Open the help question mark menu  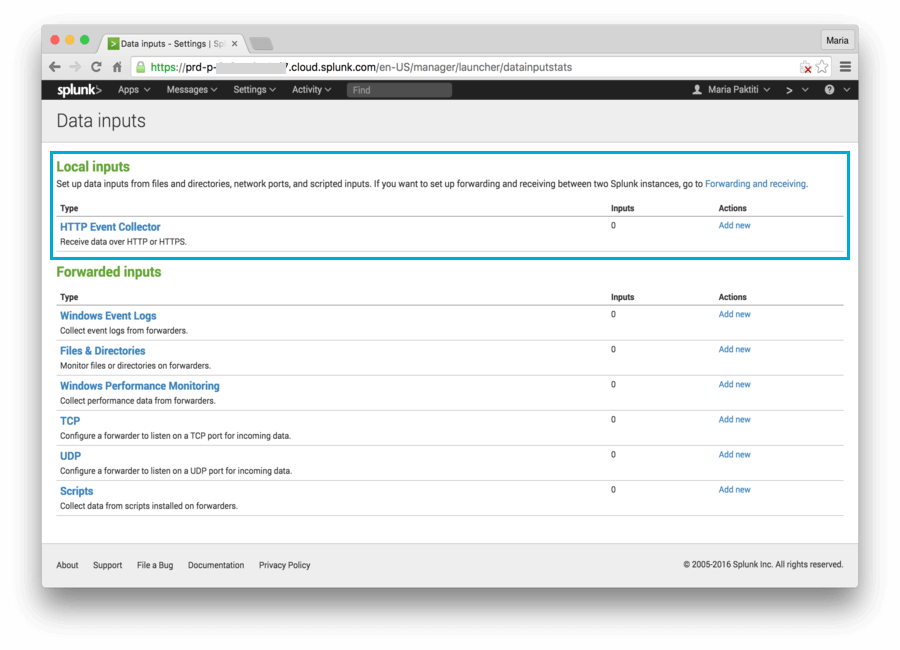tap(837, 90)
